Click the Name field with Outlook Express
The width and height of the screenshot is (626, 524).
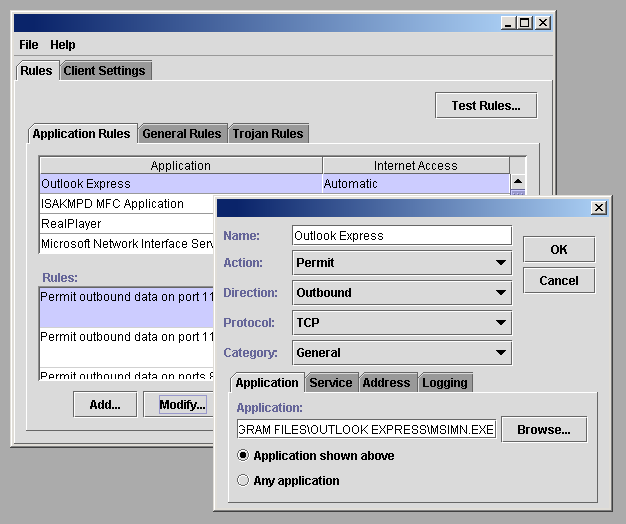[x=402, y=235]
